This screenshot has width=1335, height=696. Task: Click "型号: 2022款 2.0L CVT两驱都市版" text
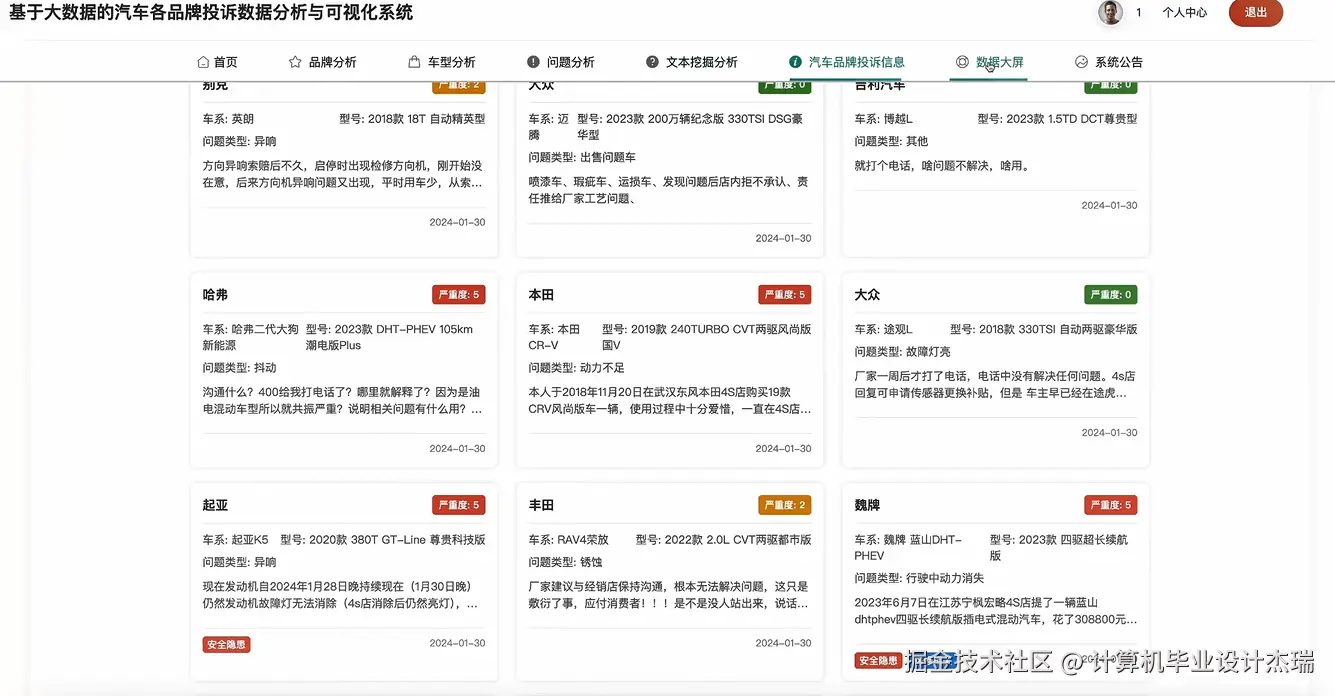pyautogui.click(x=724, y=539)
